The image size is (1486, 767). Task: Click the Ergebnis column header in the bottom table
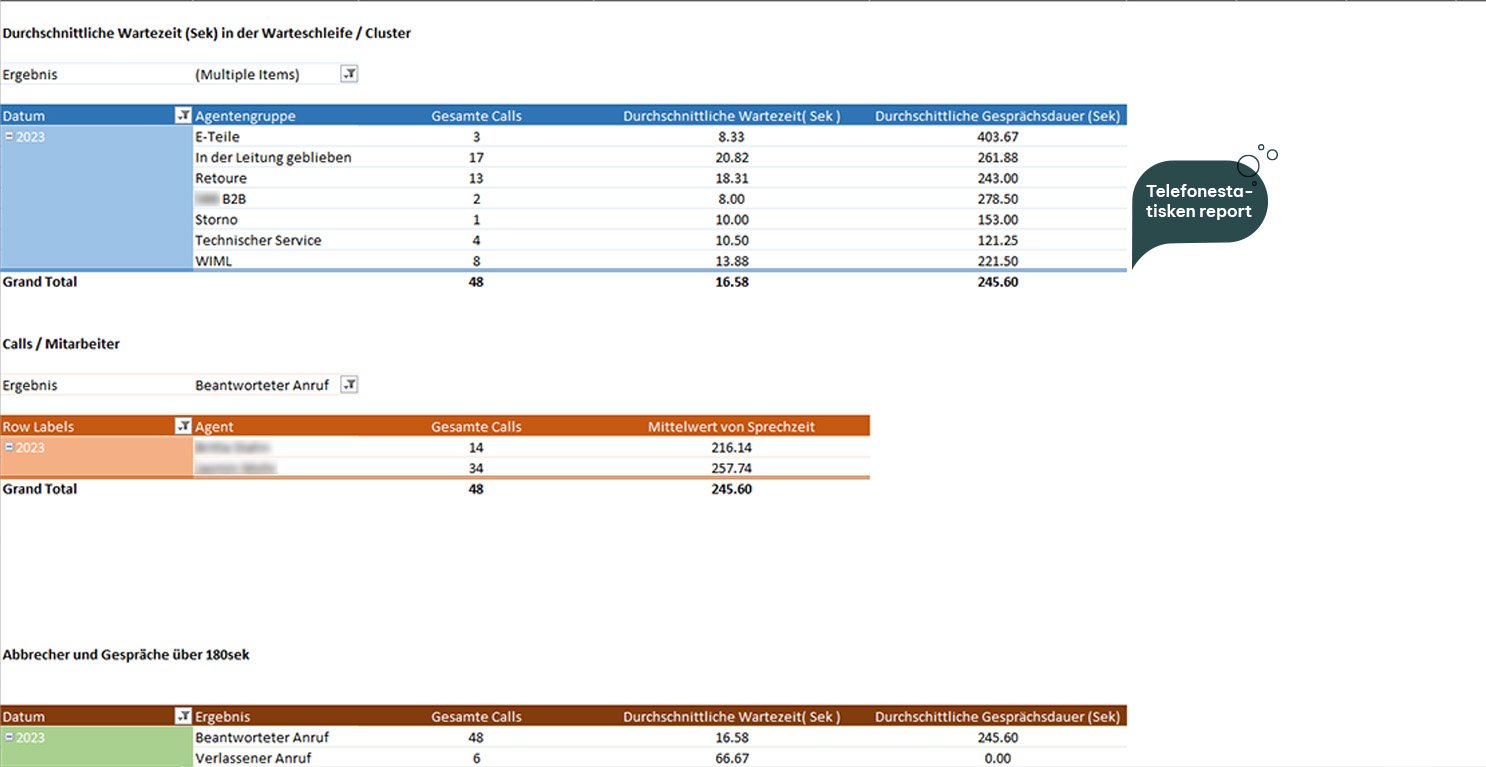click(x=223, y=716)
